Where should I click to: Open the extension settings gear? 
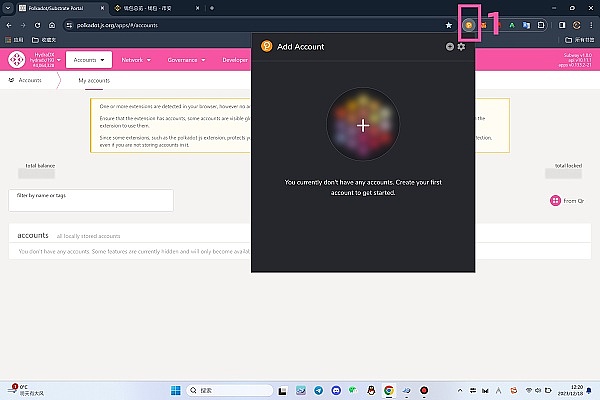point(461,47)
